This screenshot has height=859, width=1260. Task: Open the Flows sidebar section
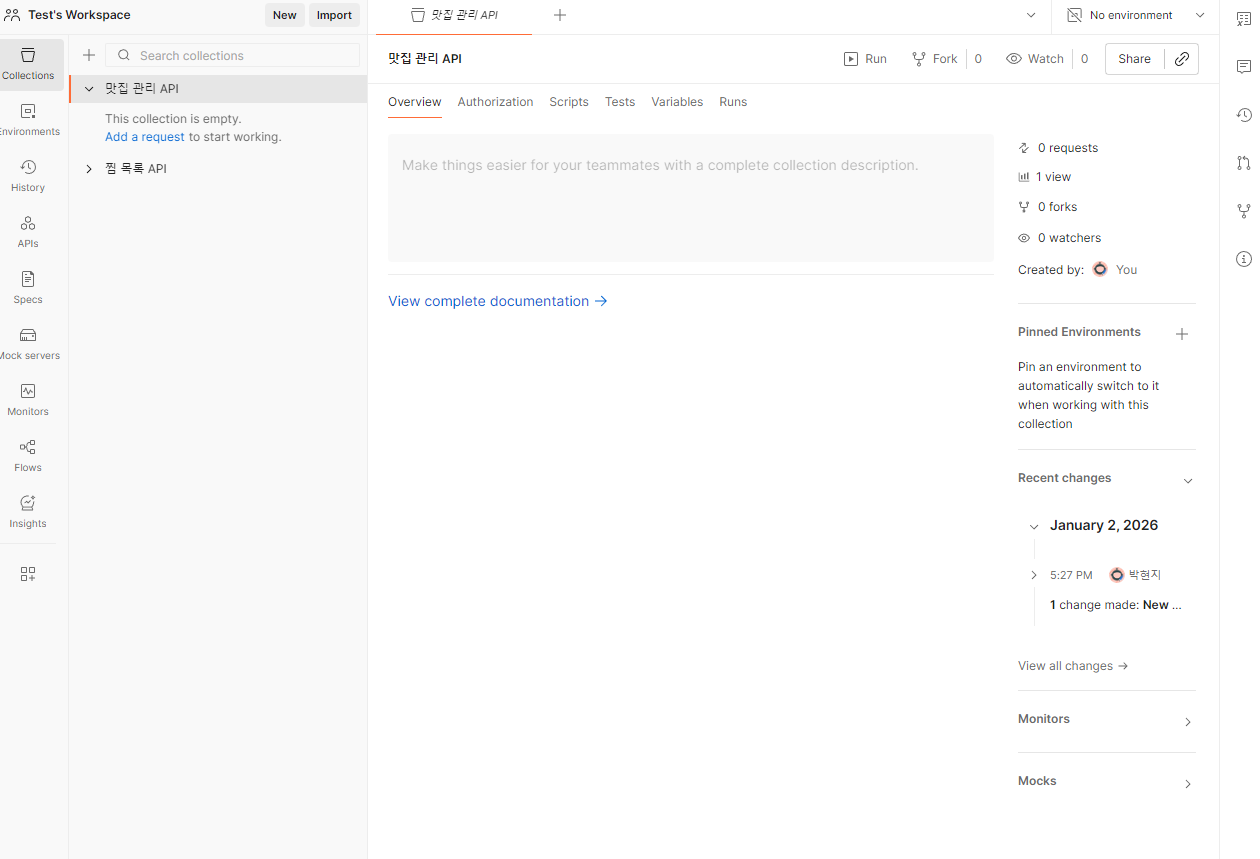click(x=28, y=456)
